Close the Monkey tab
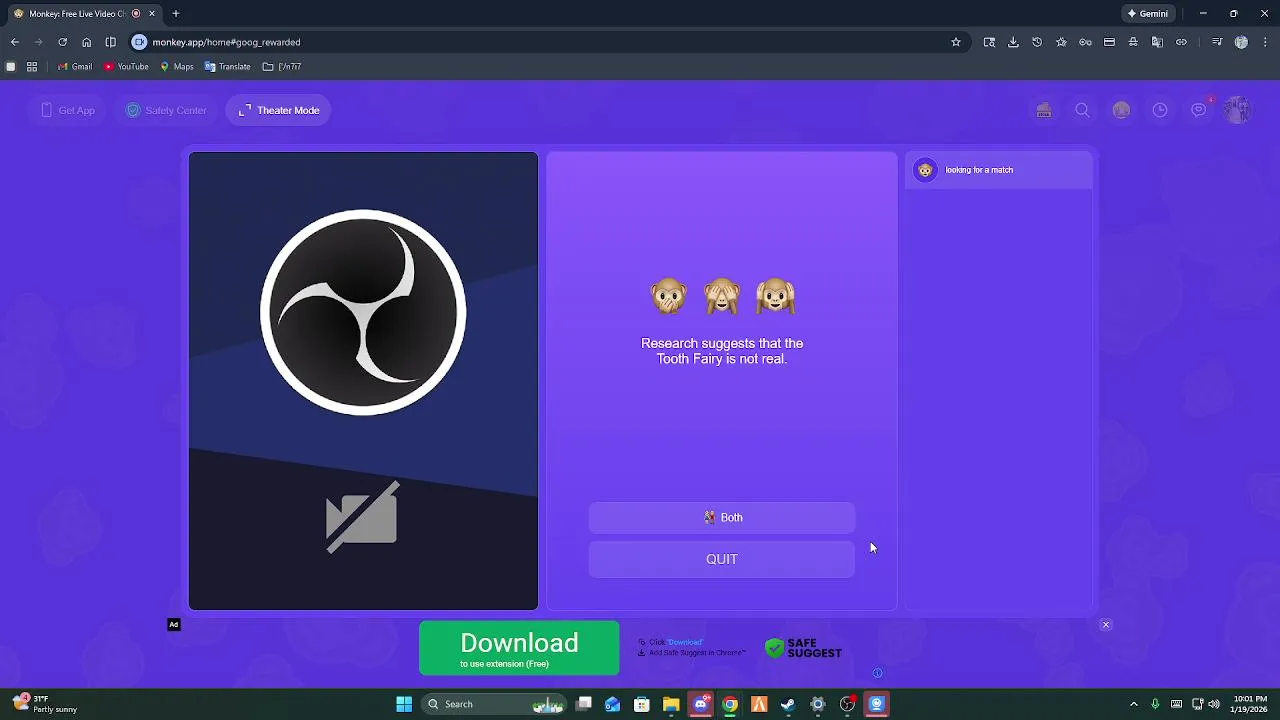 pyautogui.click(x=152, y=14)
